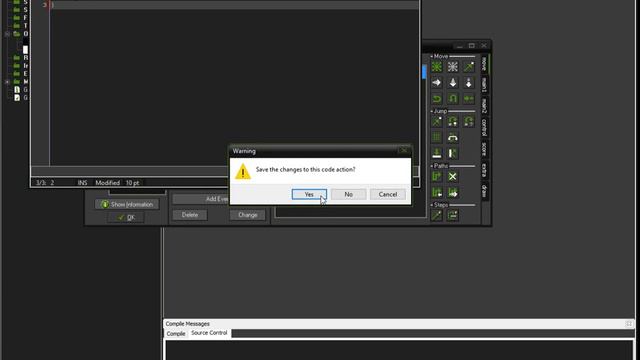The width and height of the screenshot is (640, 360).
Task: Choose the Step Towards action icon
Action: (x=437, y=215)
